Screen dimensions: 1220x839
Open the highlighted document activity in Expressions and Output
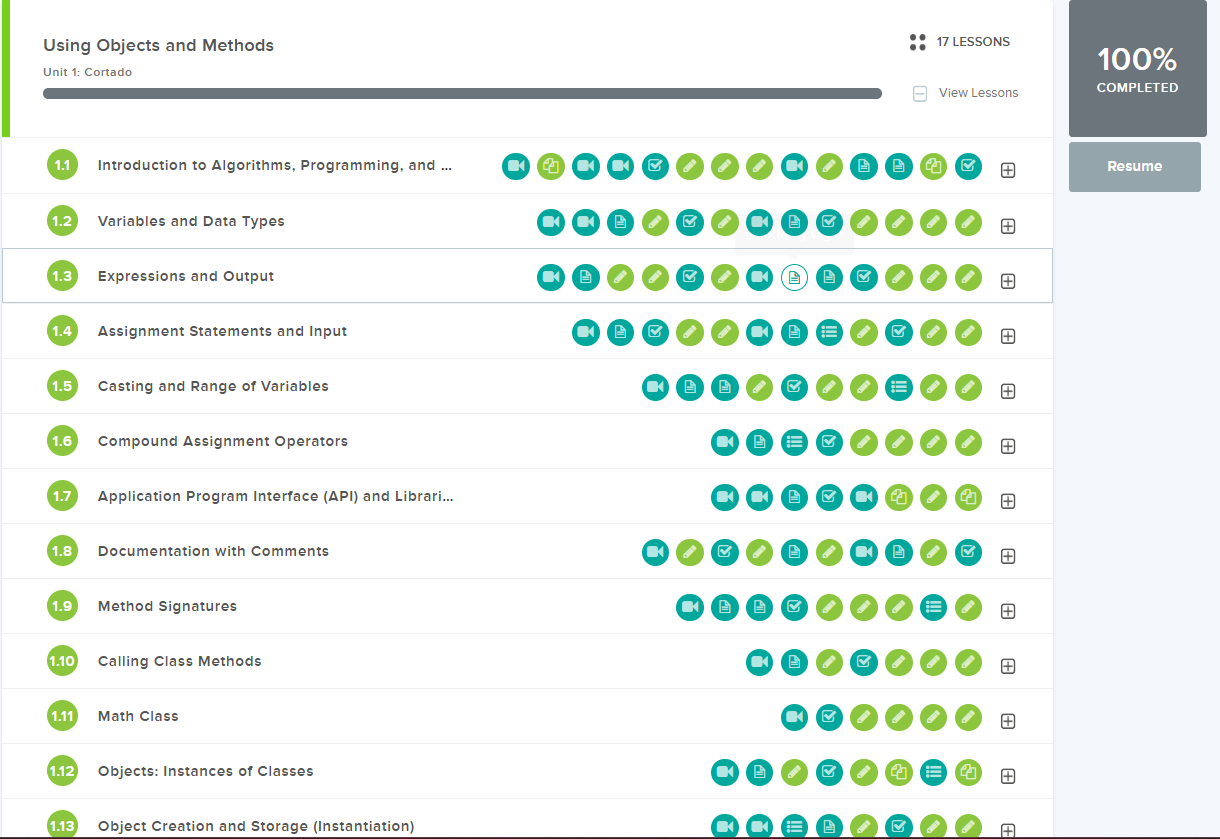(794, 277)
